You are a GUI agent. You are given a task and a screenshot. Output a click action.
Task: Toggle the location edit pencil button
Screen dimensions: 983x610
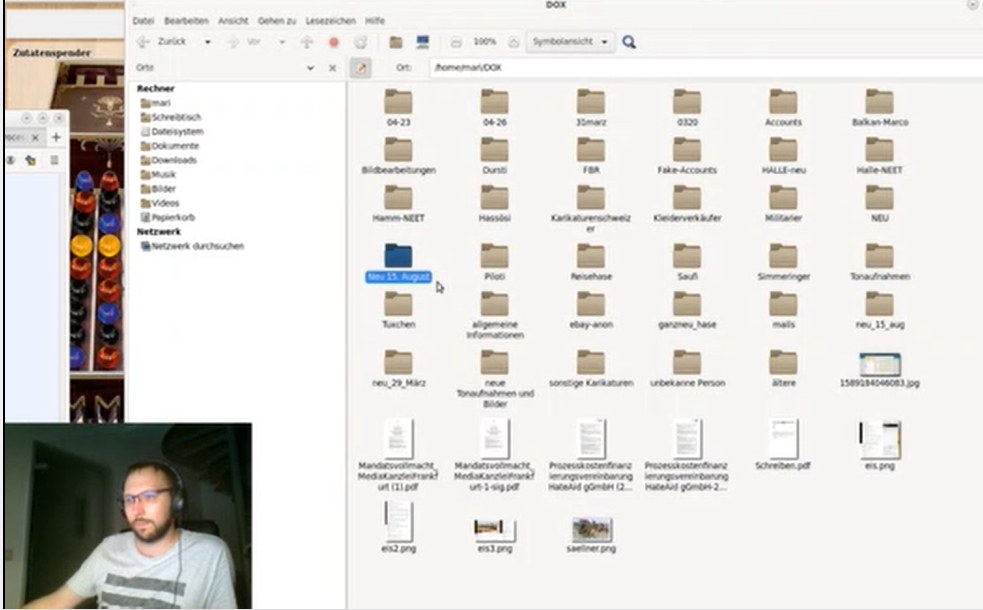[x=359, y=67]
